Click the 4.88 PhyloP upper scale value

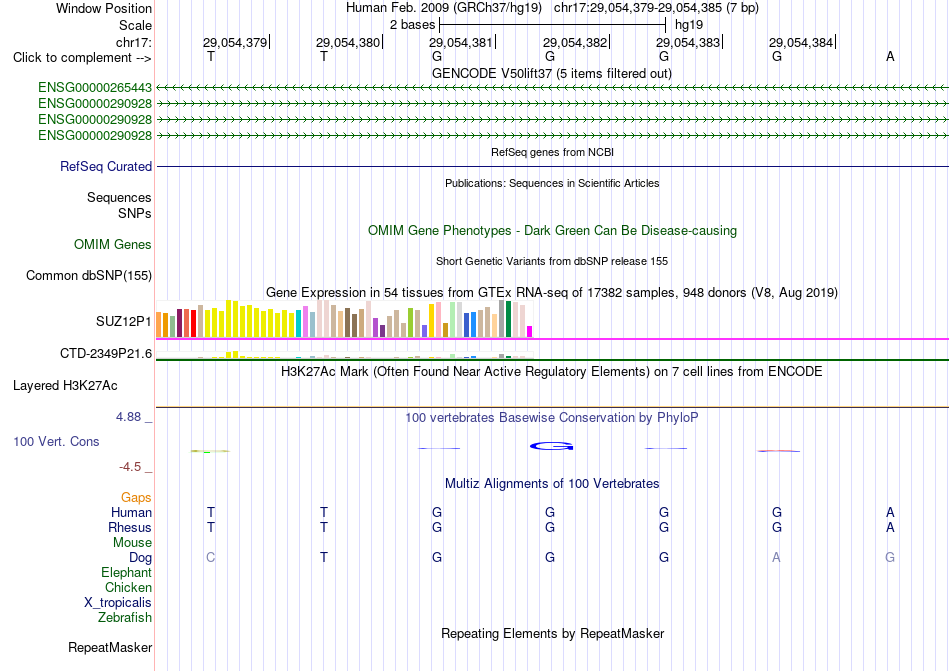coord(128,417)
